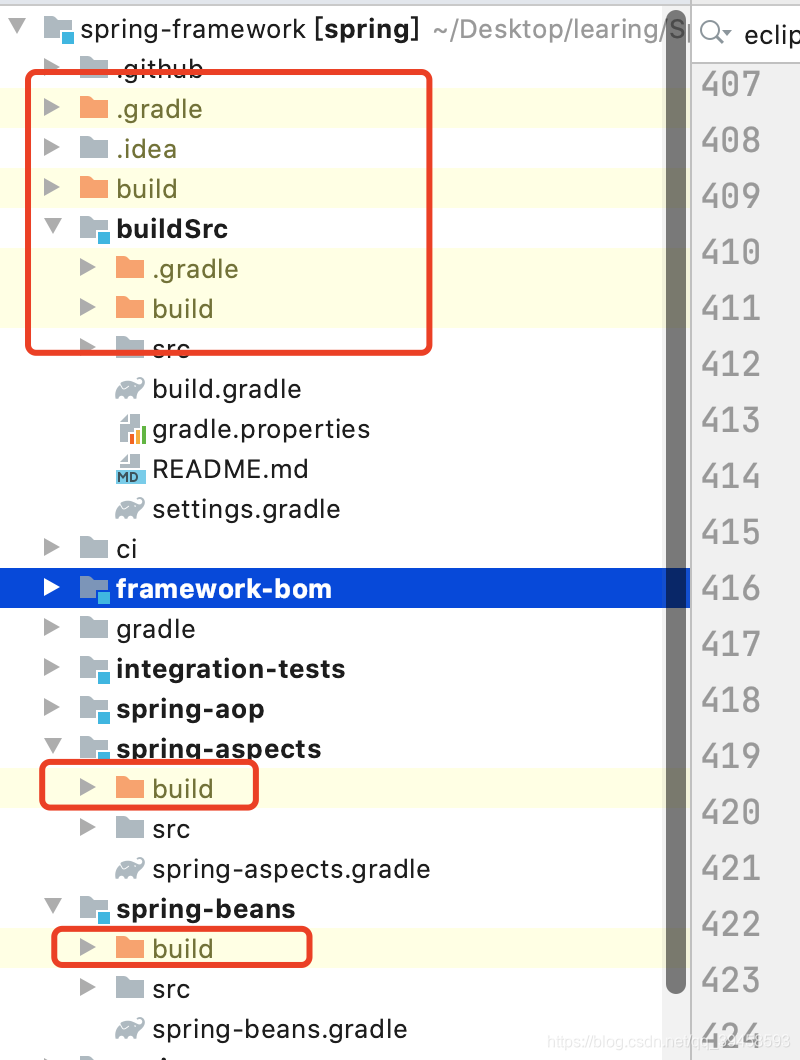800x1060 pixels.
Task: Expand build folder under spring-aspects
Action: coord(87,787)
